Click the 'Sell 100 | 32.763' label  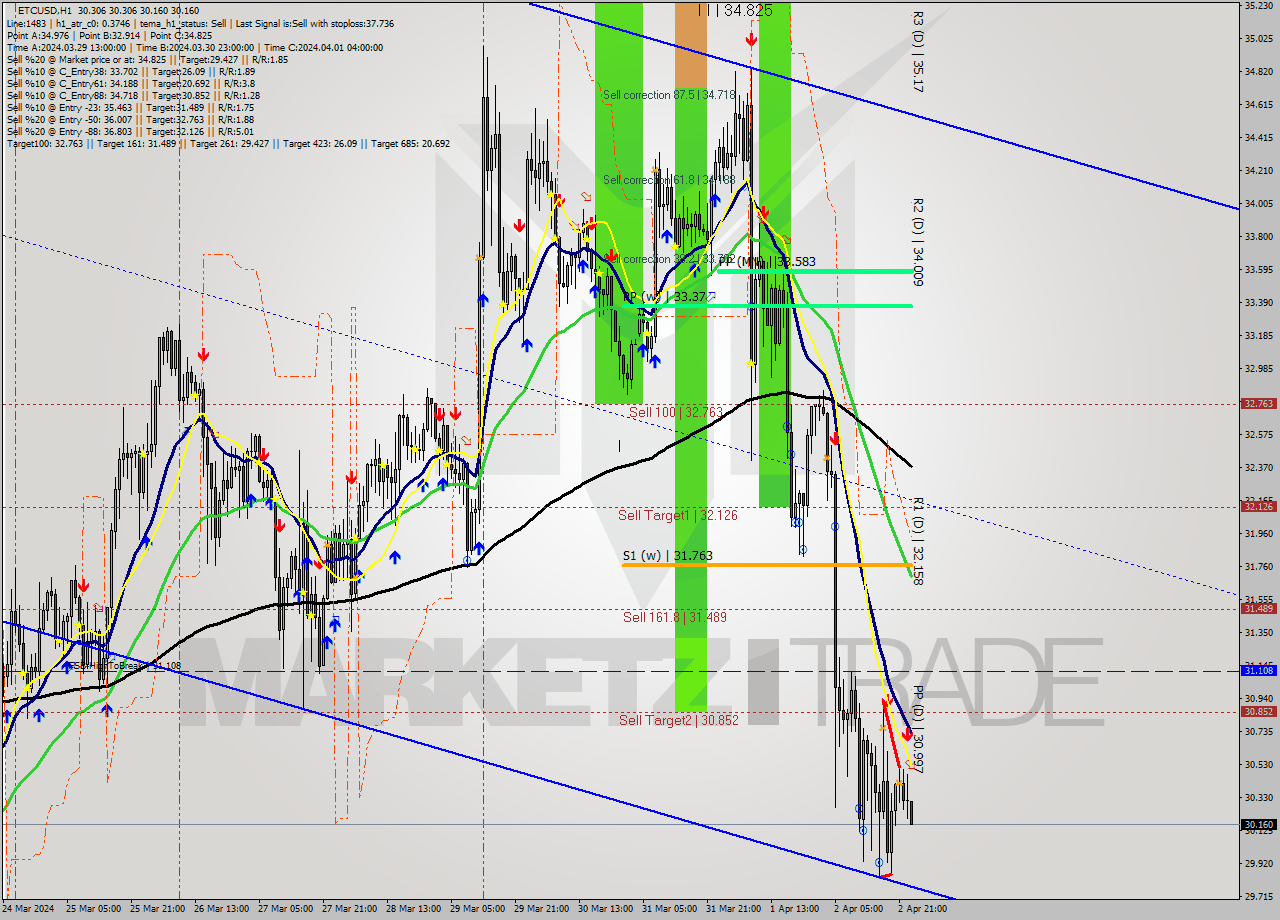675,412
